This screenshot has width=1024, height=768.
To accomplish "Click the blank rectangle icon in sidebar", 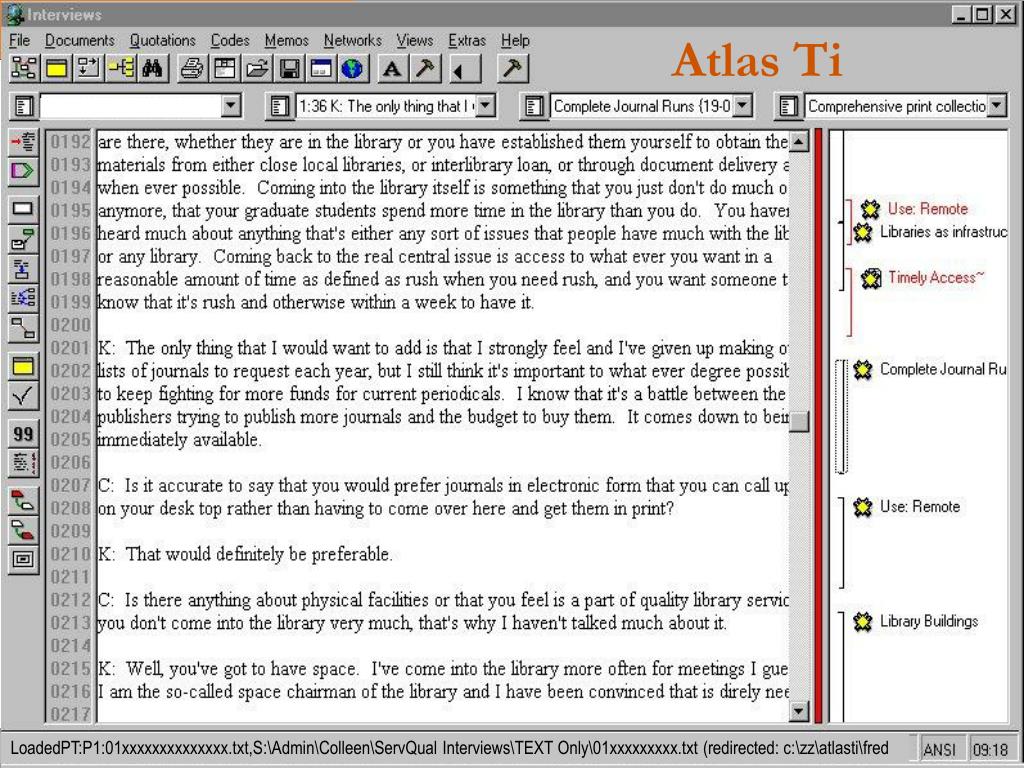I will click(x=23, y=209).
